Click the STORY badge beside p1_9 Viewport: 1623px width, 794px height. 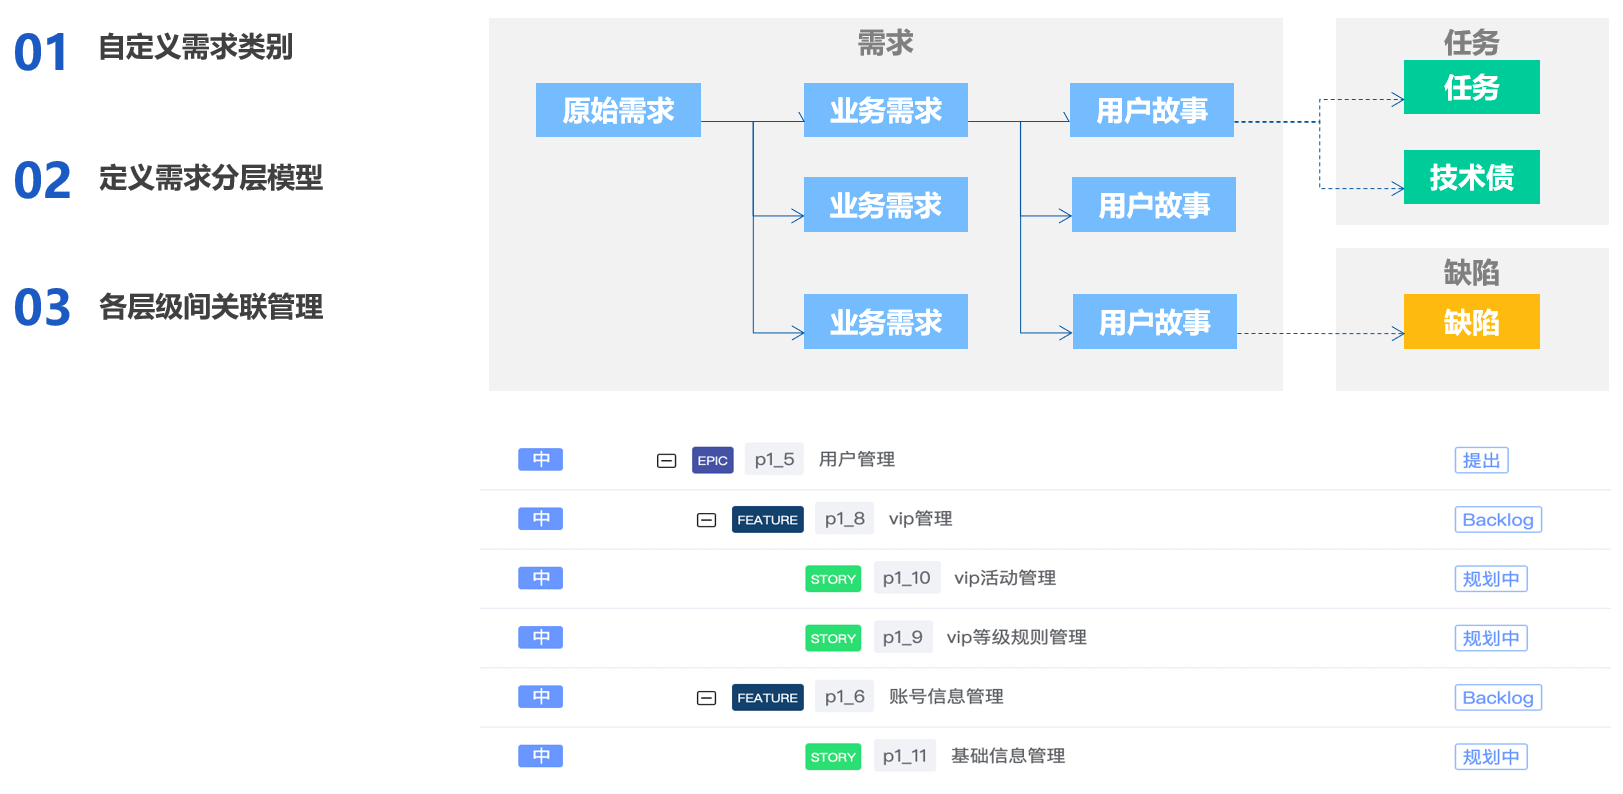pos(833,638)
